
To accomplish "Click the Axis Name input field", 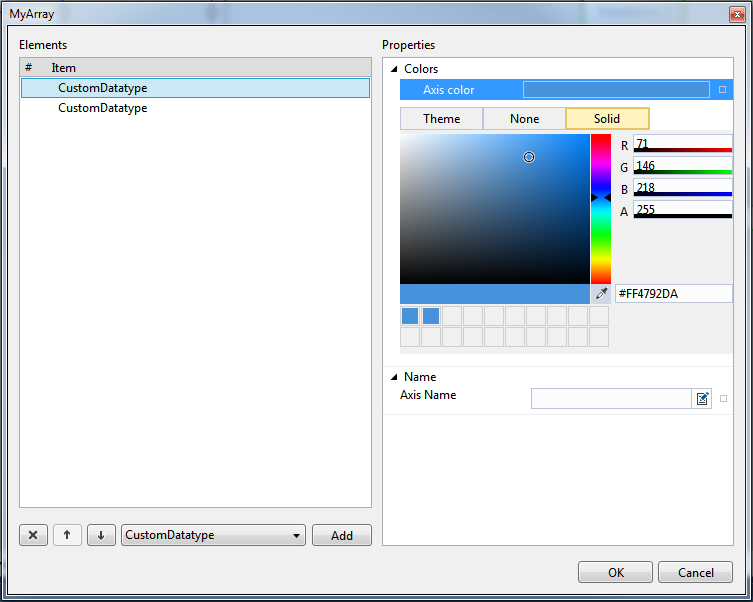I will tap(611, 398).
